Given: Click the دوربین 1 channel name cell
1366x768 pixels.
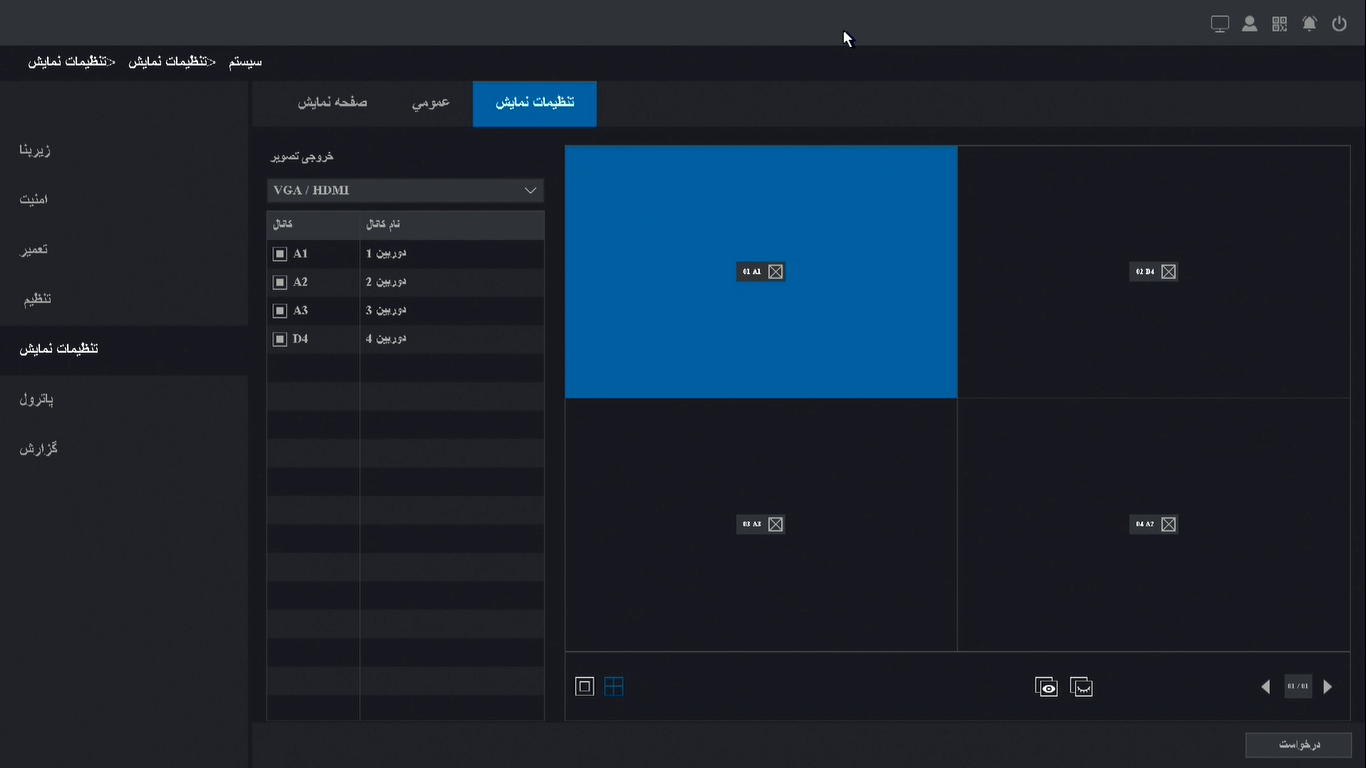Looking at the screenshot, I should click(x=452, y=254).
